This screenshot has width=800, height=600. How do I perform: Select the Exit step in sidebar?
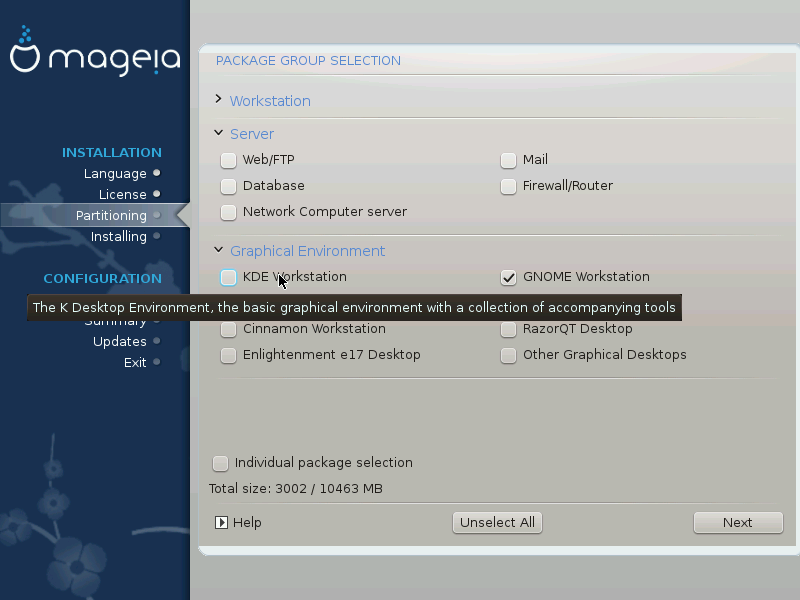click(x=135, y=362)
